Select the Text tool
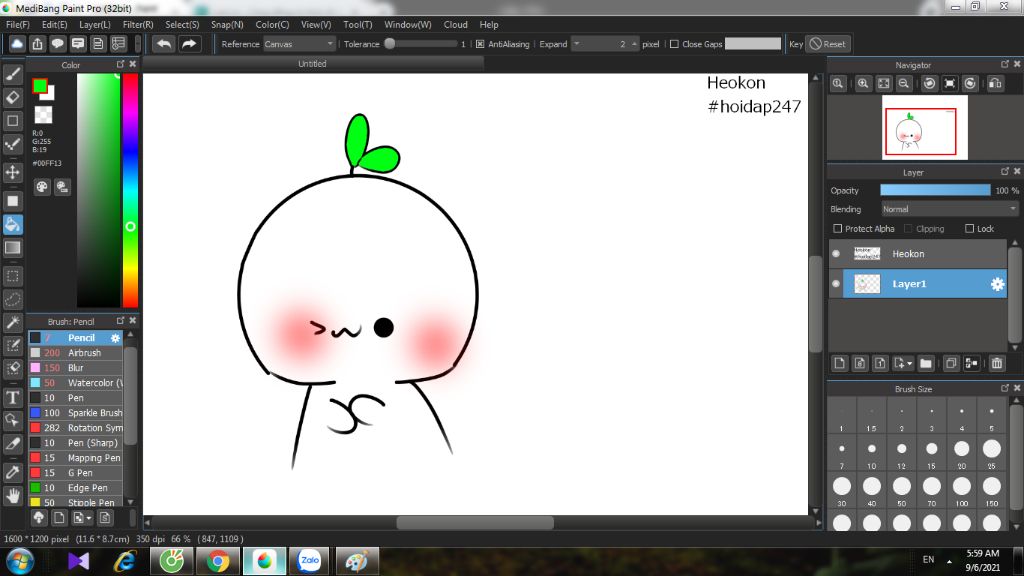This screenshot has width=1024, height=576. tap(12, 397)
